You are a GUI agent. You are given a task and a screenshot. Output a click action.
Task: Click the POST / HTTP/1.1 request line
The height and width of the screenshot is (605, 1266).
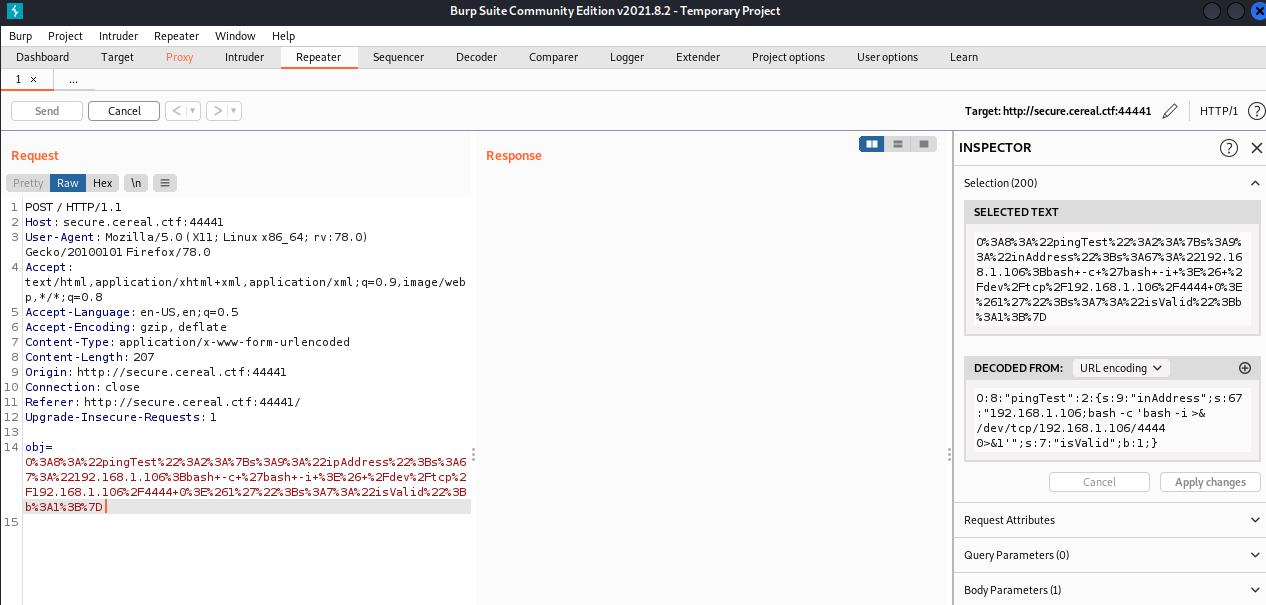[x=73, y=207]
